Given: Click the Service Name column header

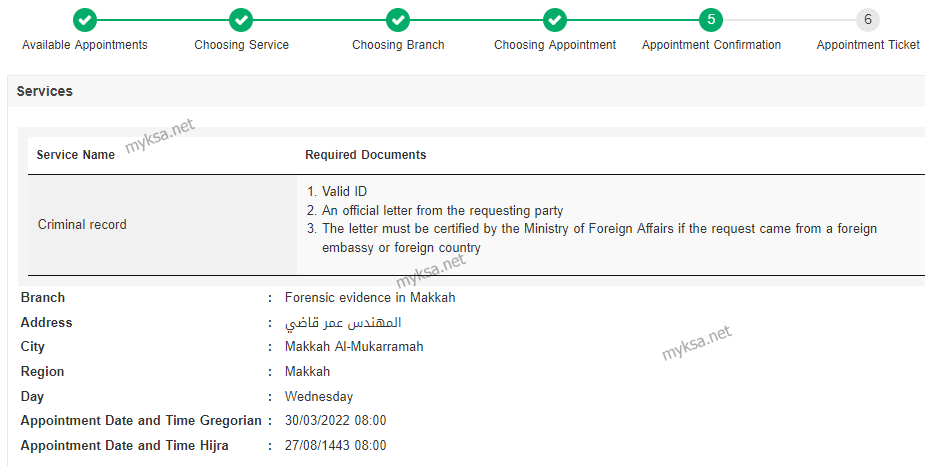Looking at the screenshot, I should [76, 155].
